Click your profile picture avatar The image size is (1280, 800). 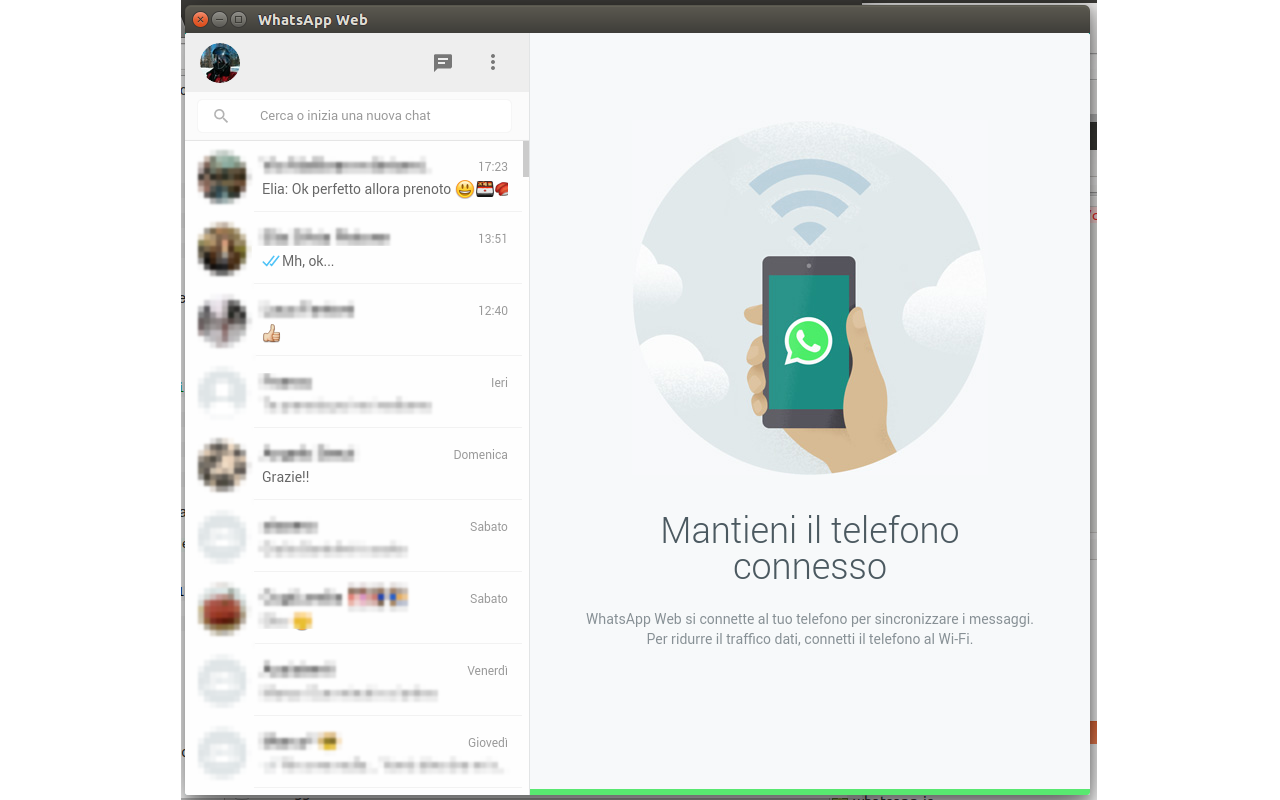pos(220,63)
